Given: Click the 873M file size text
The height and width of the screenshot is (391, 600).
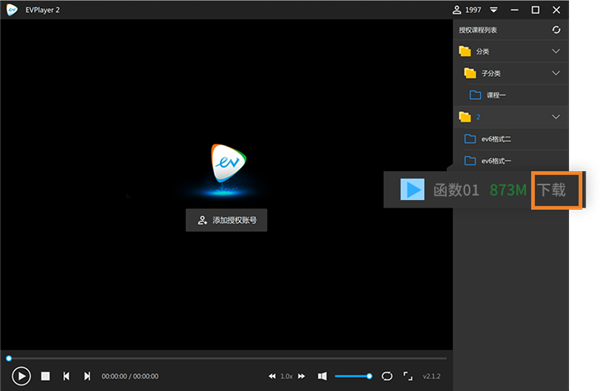Looking at the screenshot, I should click(x=508, y=190).
